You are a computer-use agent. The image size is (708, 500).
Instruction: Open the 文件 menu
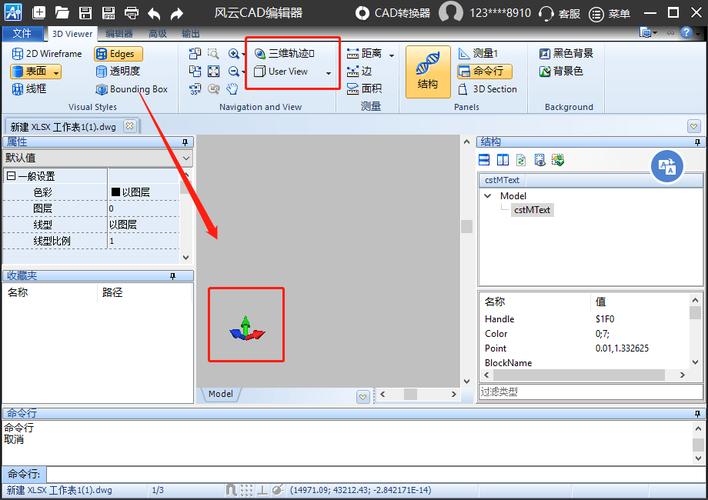(x=21, y=33)
